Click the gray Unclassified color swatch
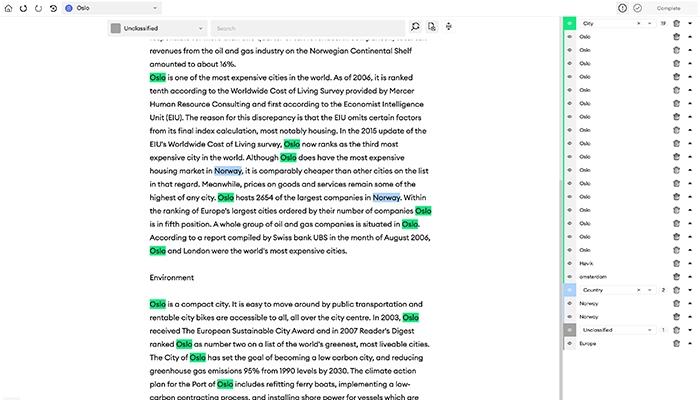 [116, 28]
